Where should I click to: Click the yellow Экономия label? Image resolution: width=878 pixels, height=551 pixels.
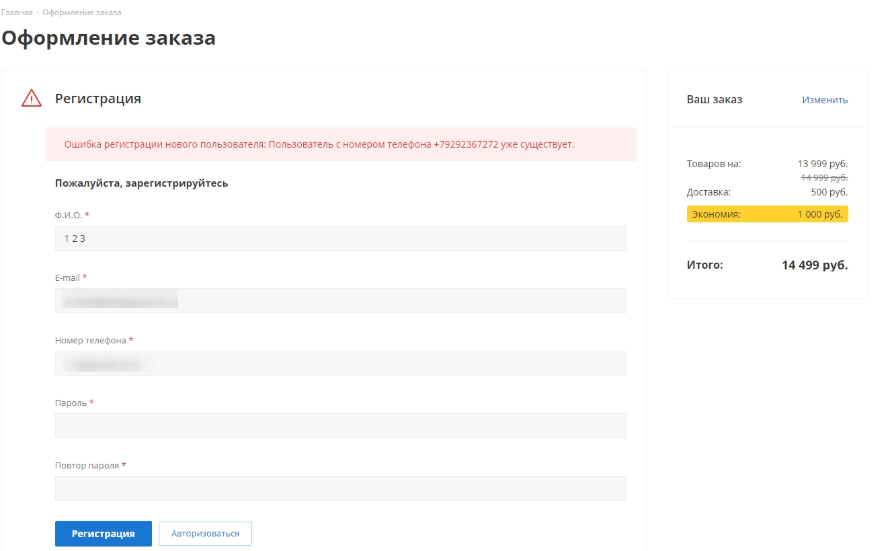point(716,214)
